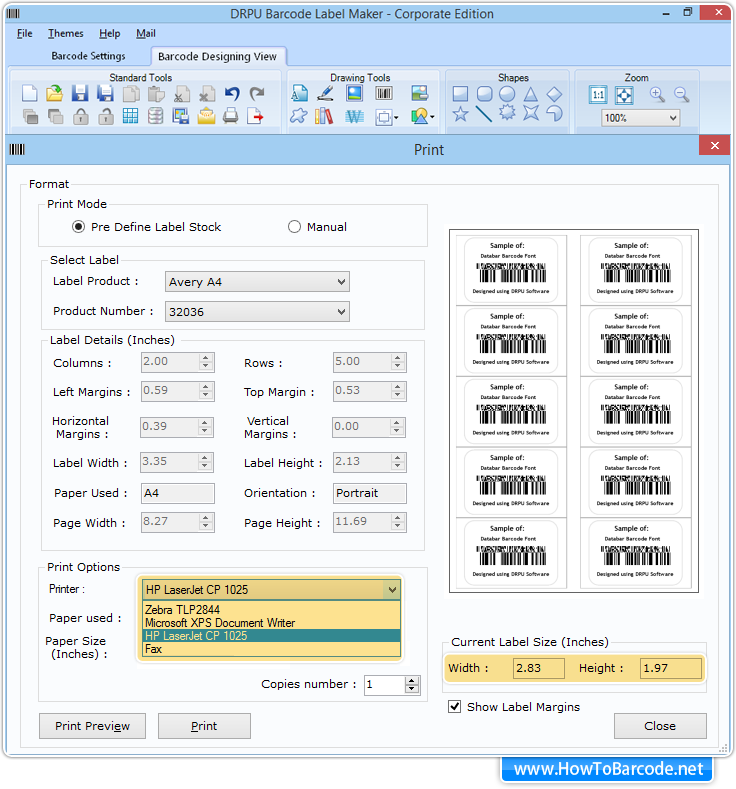The height and width of the screenshot is (789, 736).
Task: Click the Print Preview button
Action: [x=93, y=726]
